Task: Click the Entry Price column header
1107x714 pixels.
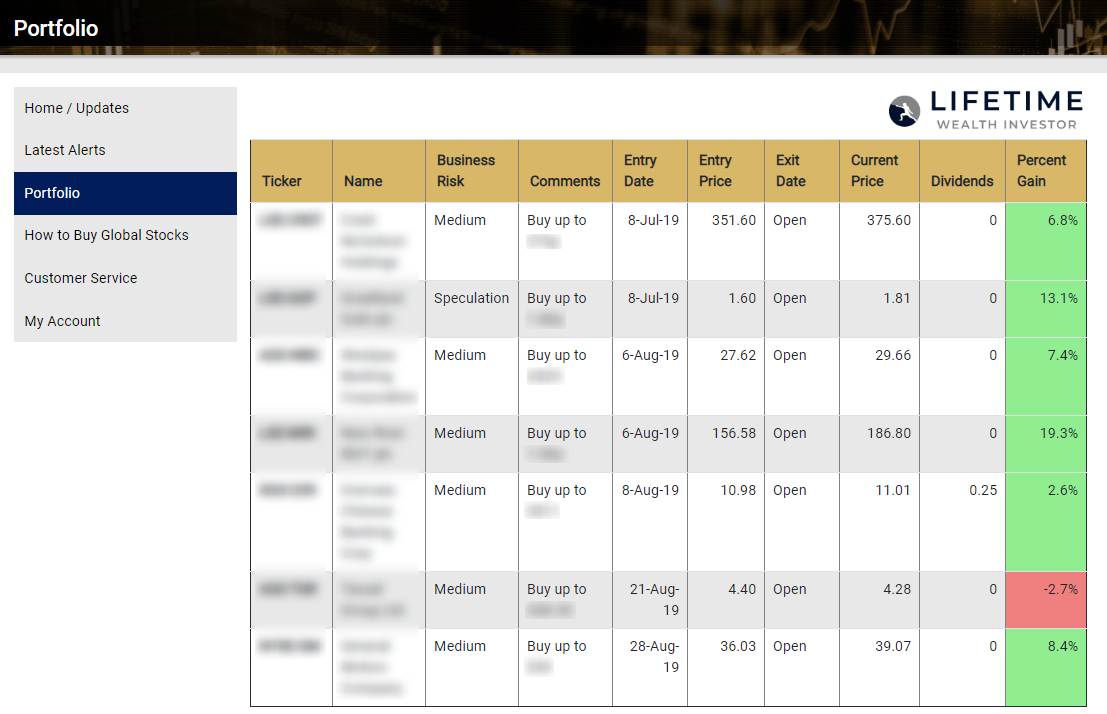Action: [726, 172]
